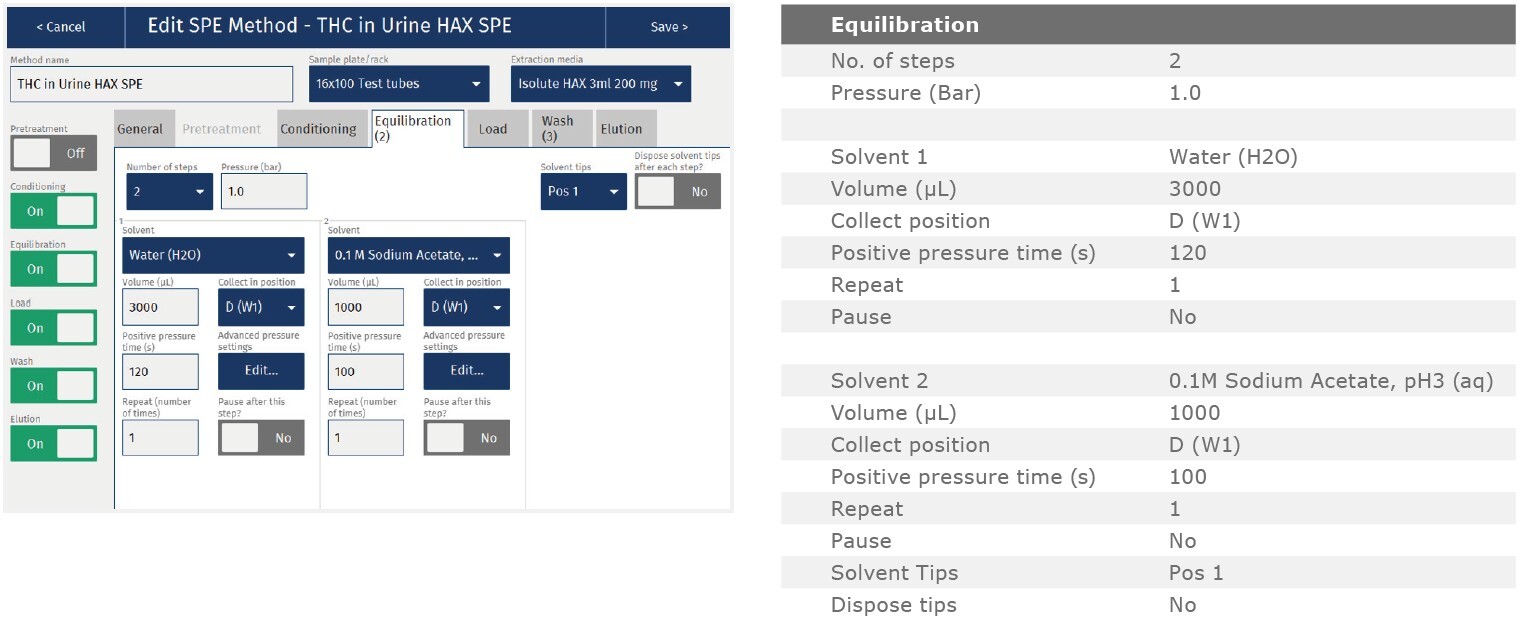The image size is (1524, 633).
Task: Edit advanced pressure settings for step 1
Action: 261,371
